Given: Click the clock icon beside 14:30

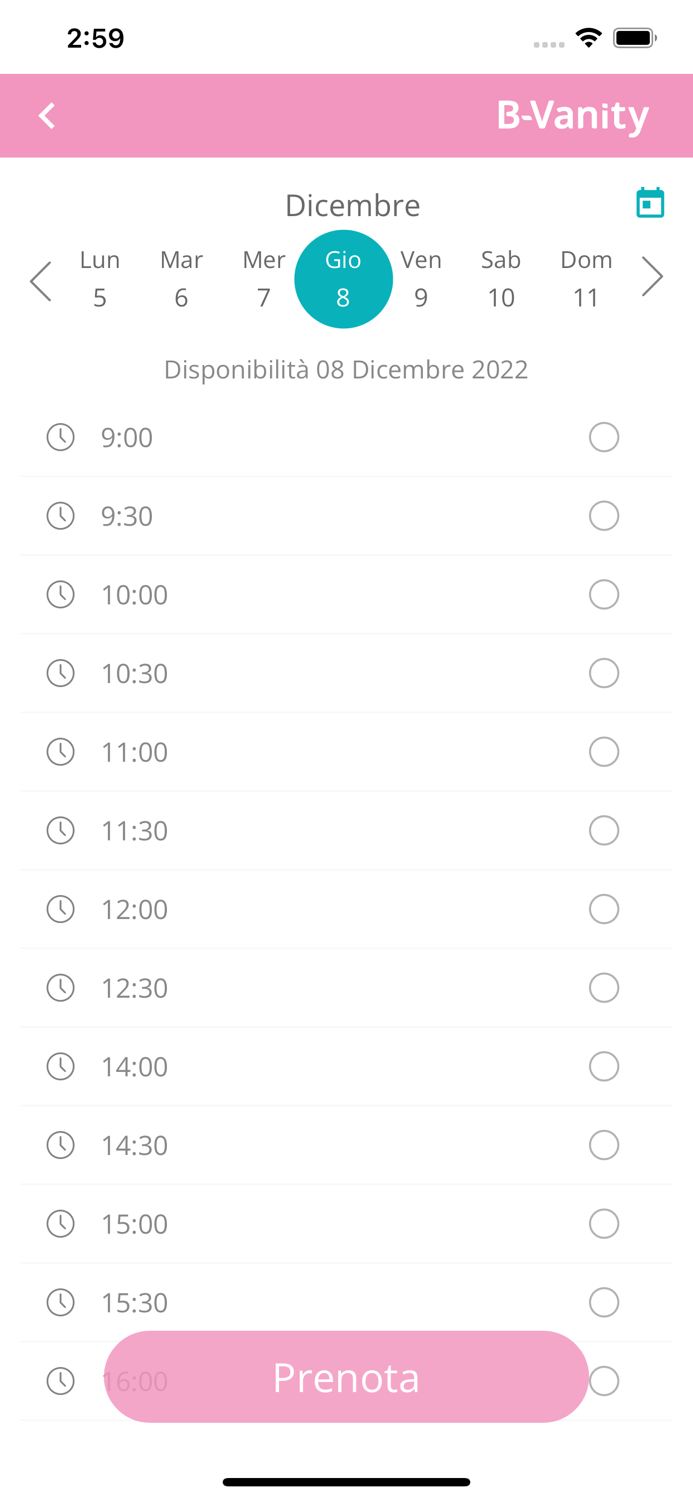Looking at the screenshot, I should [61, 1145].
